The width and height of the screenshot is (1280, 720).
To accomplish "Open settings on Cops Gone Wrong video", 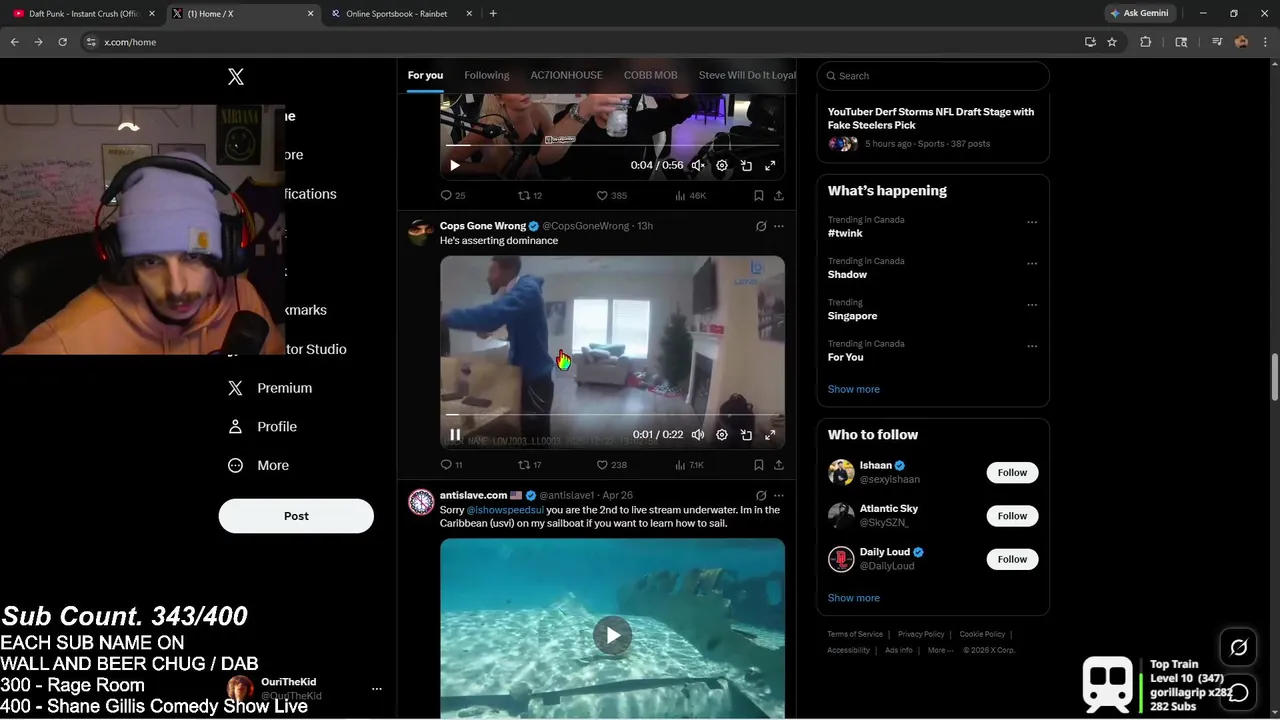I will coord(722,435).
